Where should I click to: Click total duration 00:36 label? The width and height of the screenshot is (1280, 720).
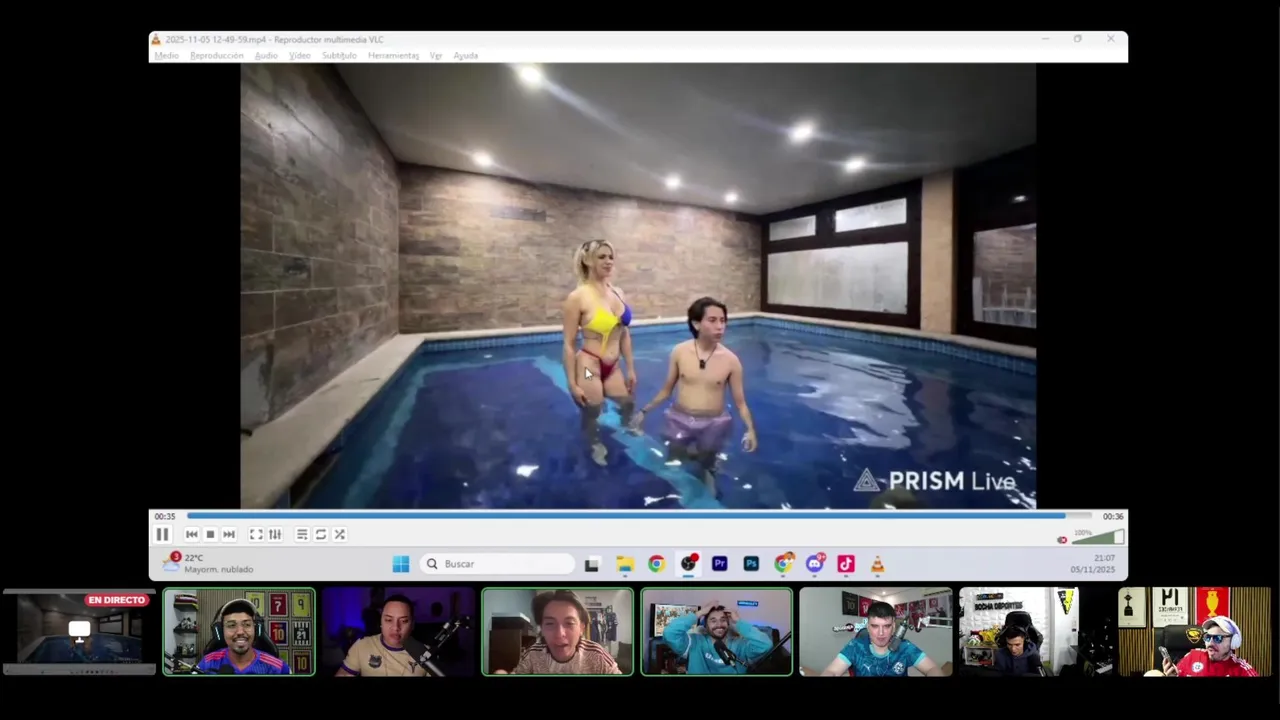tap(1113, 517)
